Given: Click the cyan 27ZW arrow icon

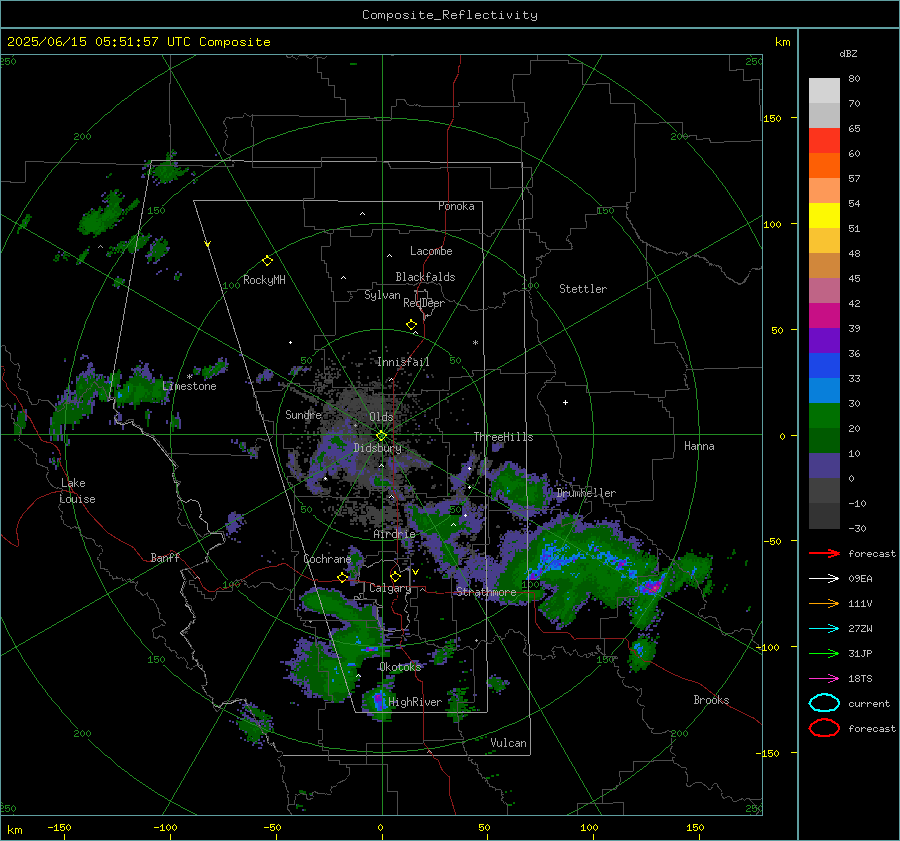Looking at the screenshot, I should click(824, 629).
